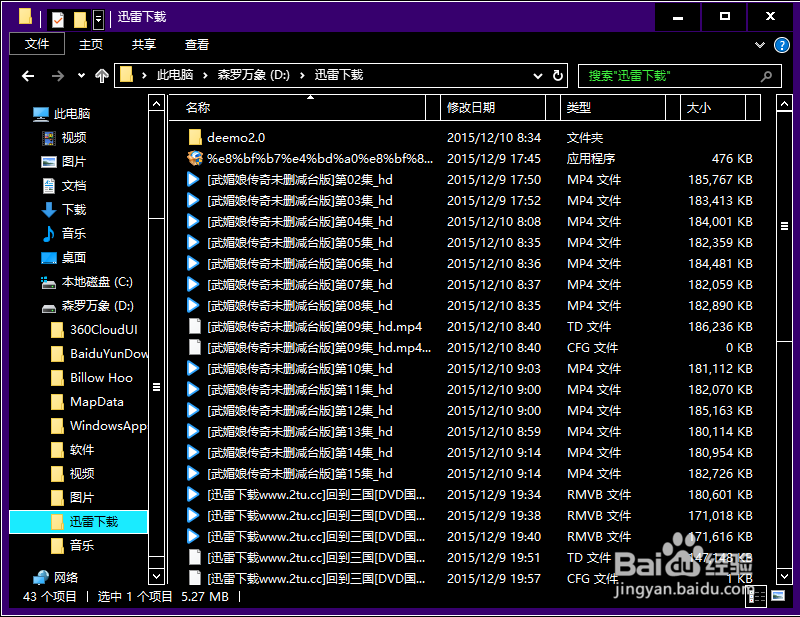The image size is (800, 617).
Task: Select 网络 in the navigation pane
Action: (55, 577)
